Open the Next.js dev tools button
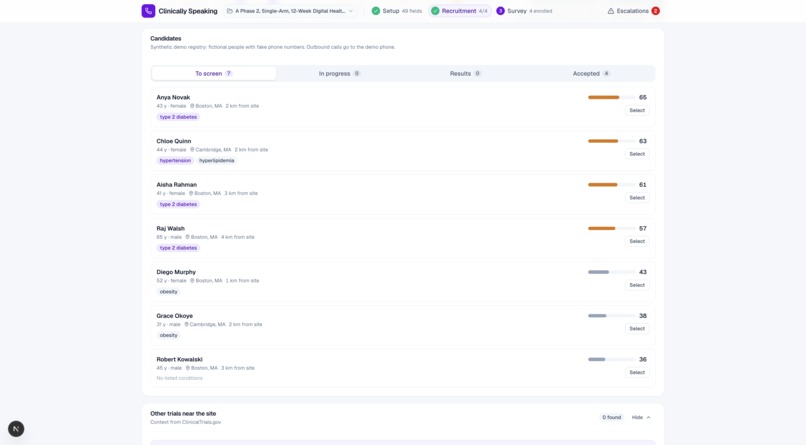Image resolution: width=806 pixels, height=445 pixels. (16, 429)
